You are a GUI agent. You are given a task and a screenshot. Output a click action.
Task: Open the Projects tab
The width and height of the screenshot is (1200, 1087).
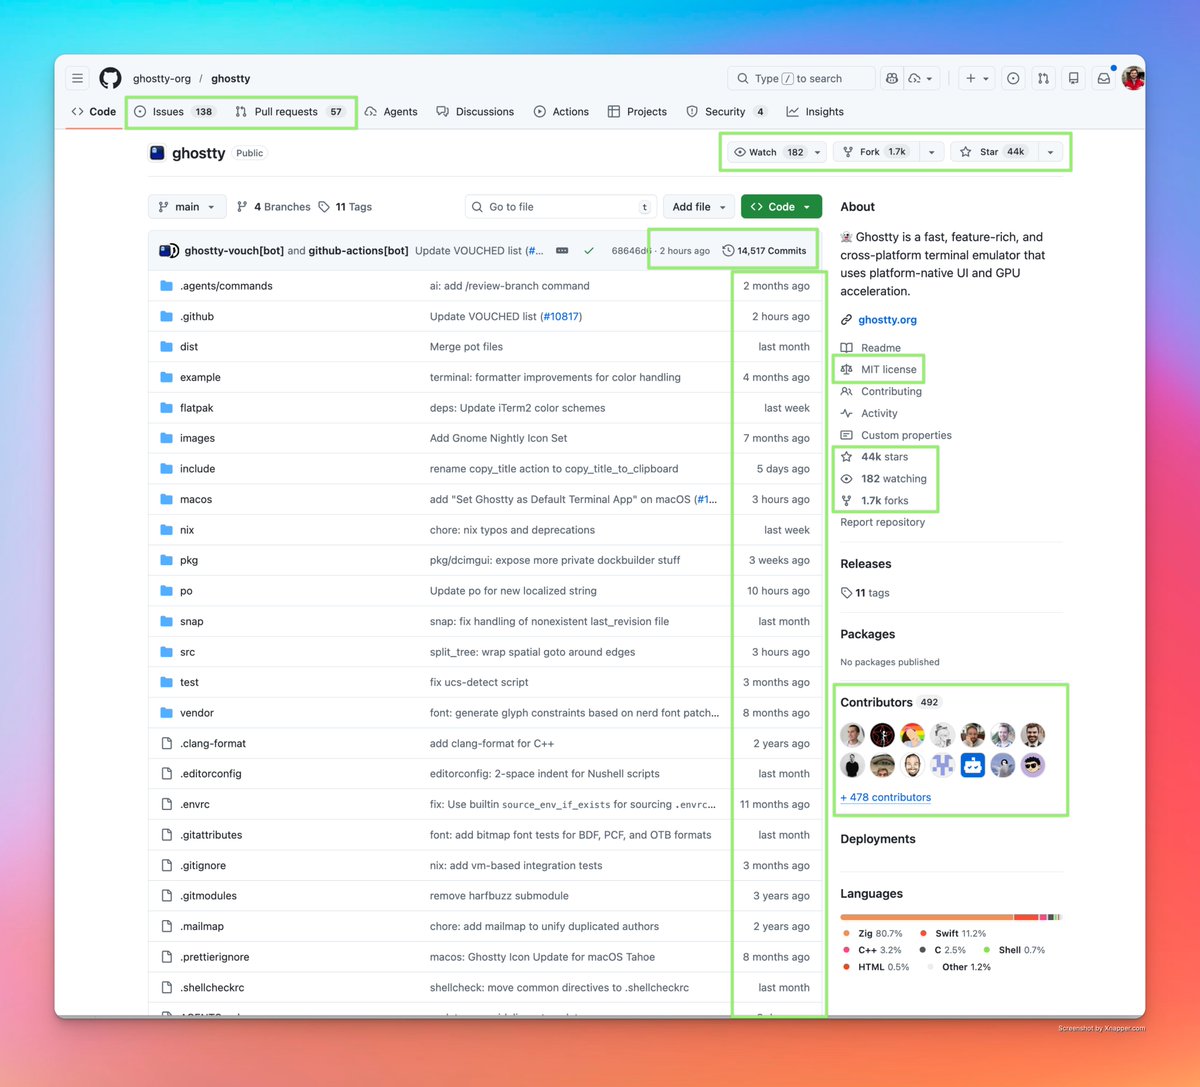pyautogui.click(x=637, y=112)
